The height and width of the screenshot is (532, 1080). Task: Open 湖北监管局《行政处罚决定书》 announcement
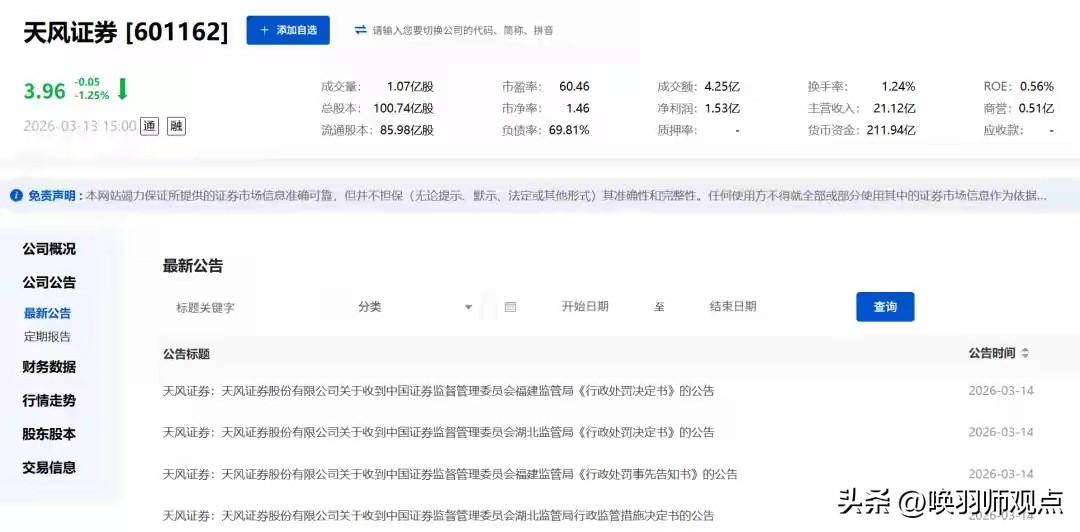[438, 433]
